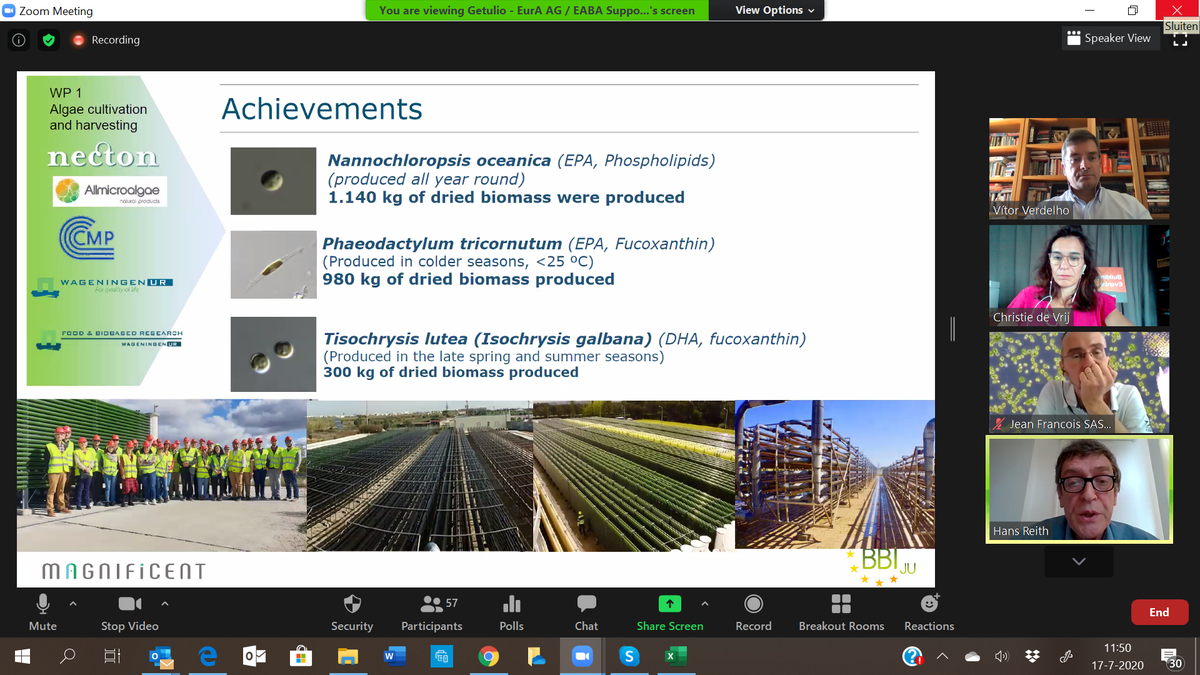Open OneDrive cloud tray icon
This screenshot has height=675, width=1200.
click(972, 656)
